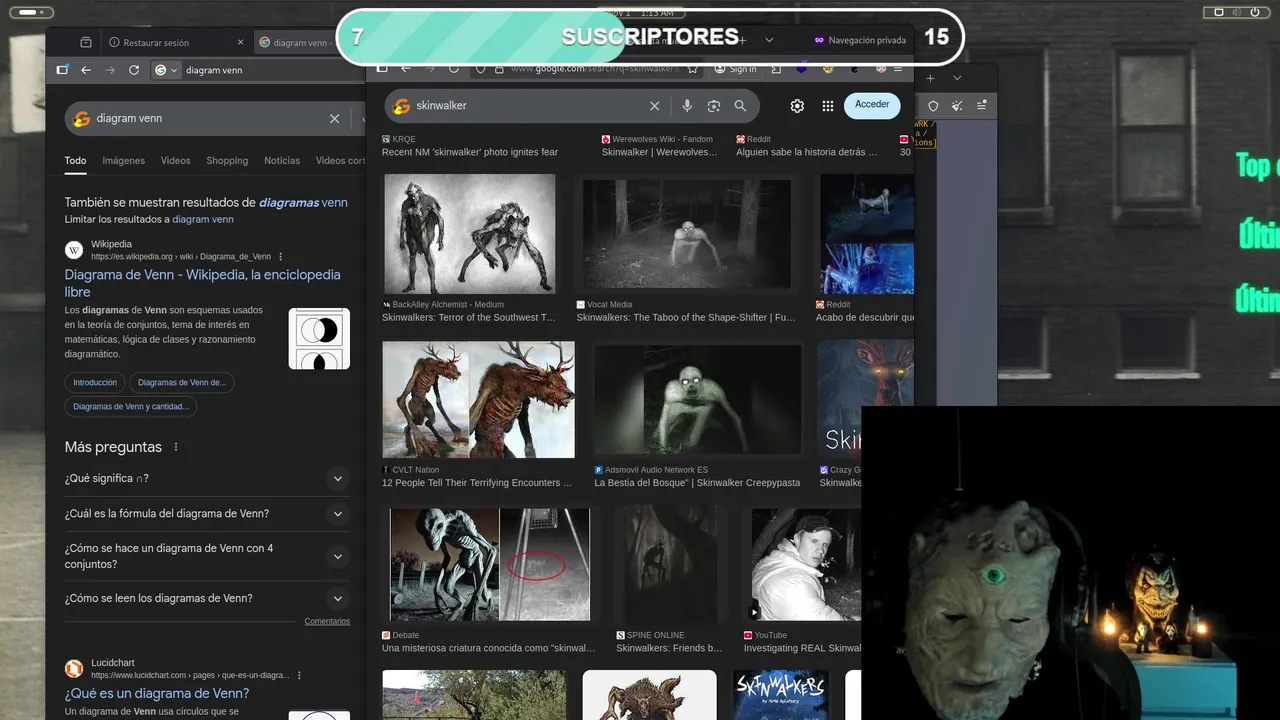1280x720 pixels.
Task: Open the Imágenes results tab
Action: 123,160
